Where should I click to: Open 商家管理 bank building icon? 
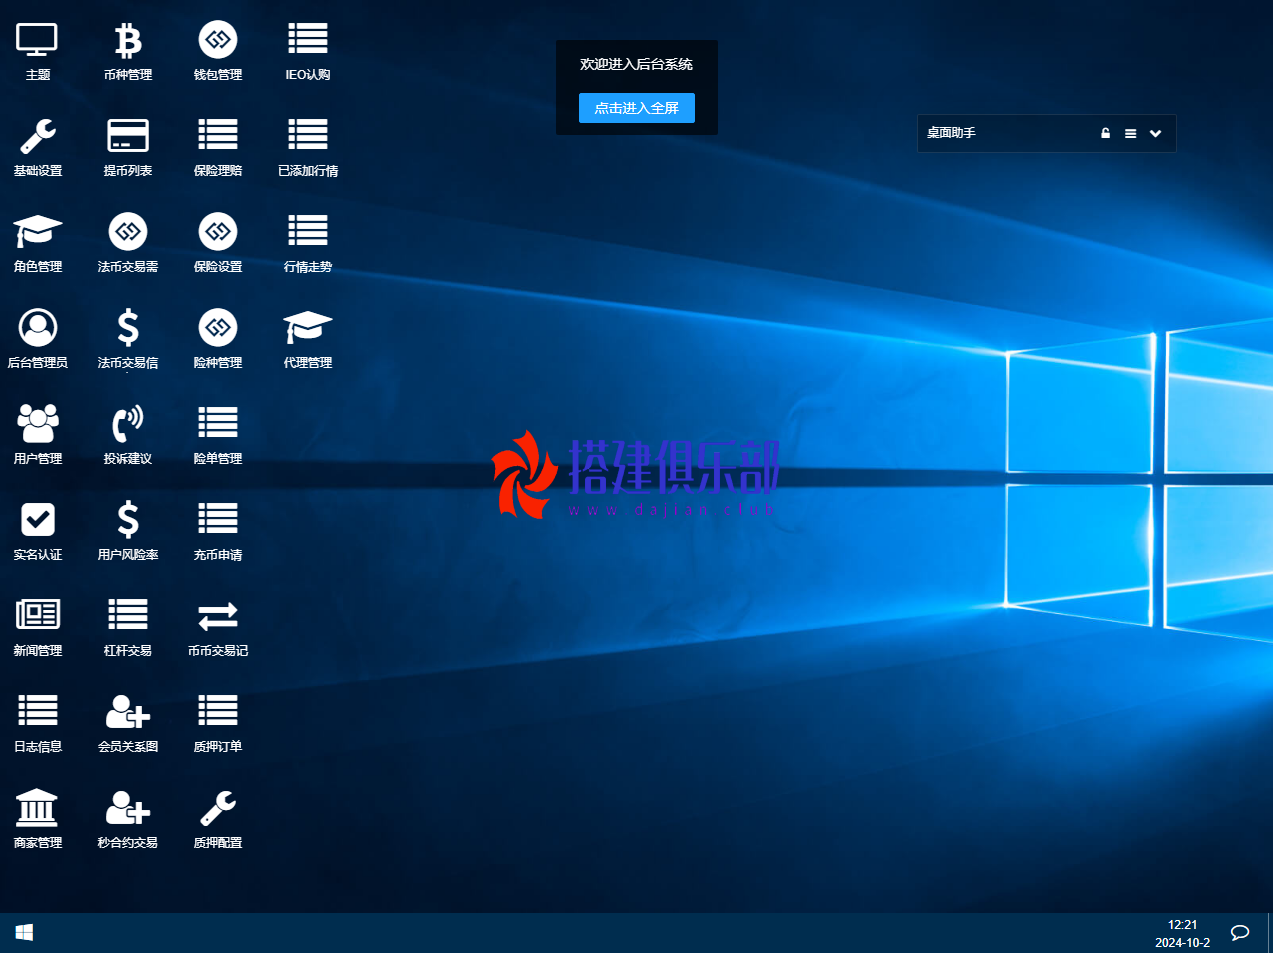pyautogui.click(x=38, y=818)
